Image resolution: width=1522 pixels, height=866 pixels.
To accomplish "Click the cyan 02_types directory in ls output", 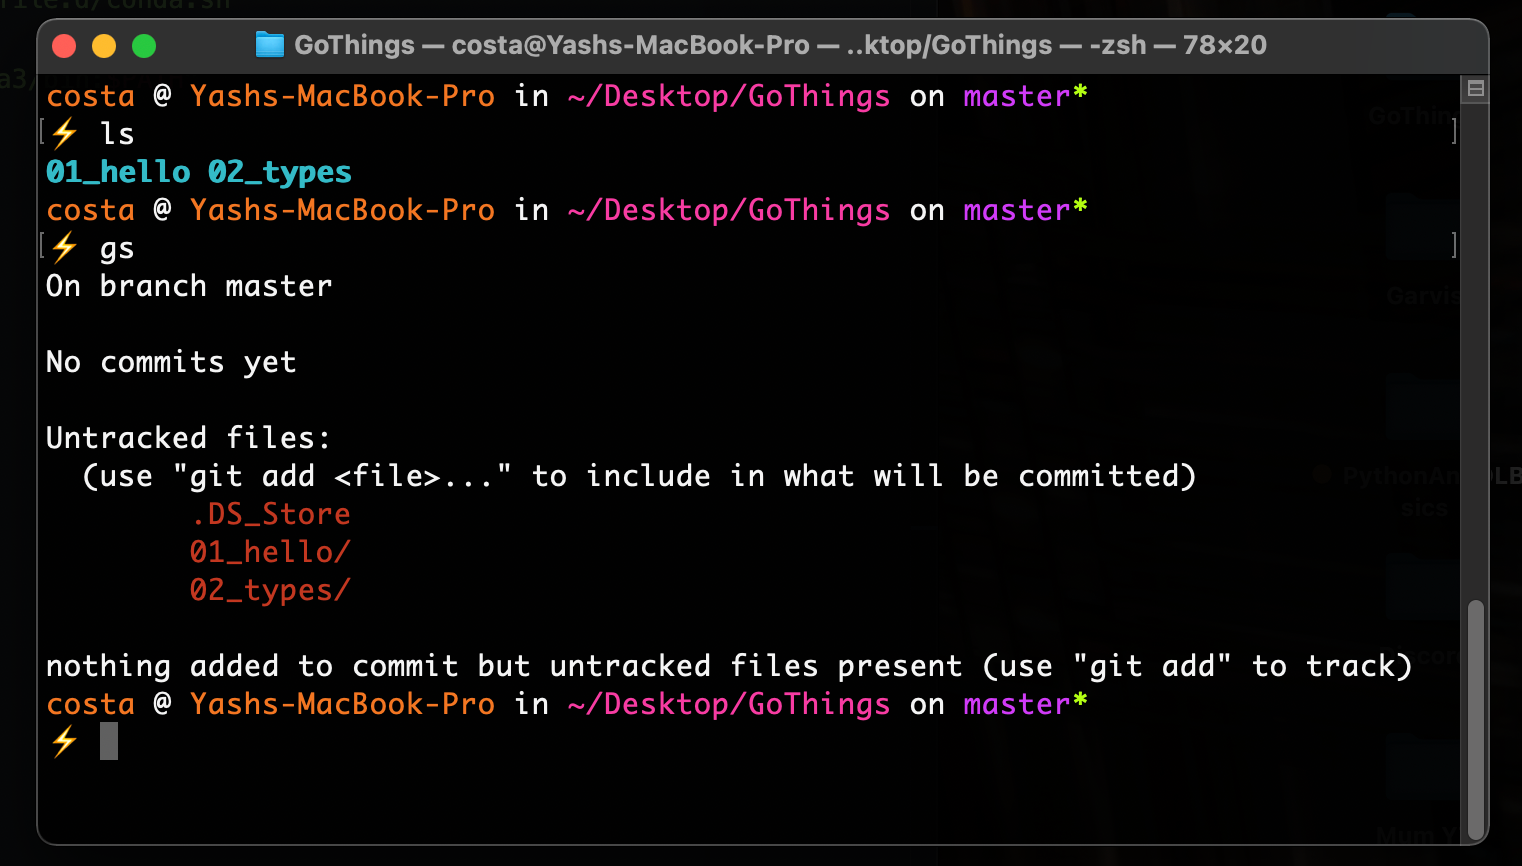I will [x=280, y=172].
